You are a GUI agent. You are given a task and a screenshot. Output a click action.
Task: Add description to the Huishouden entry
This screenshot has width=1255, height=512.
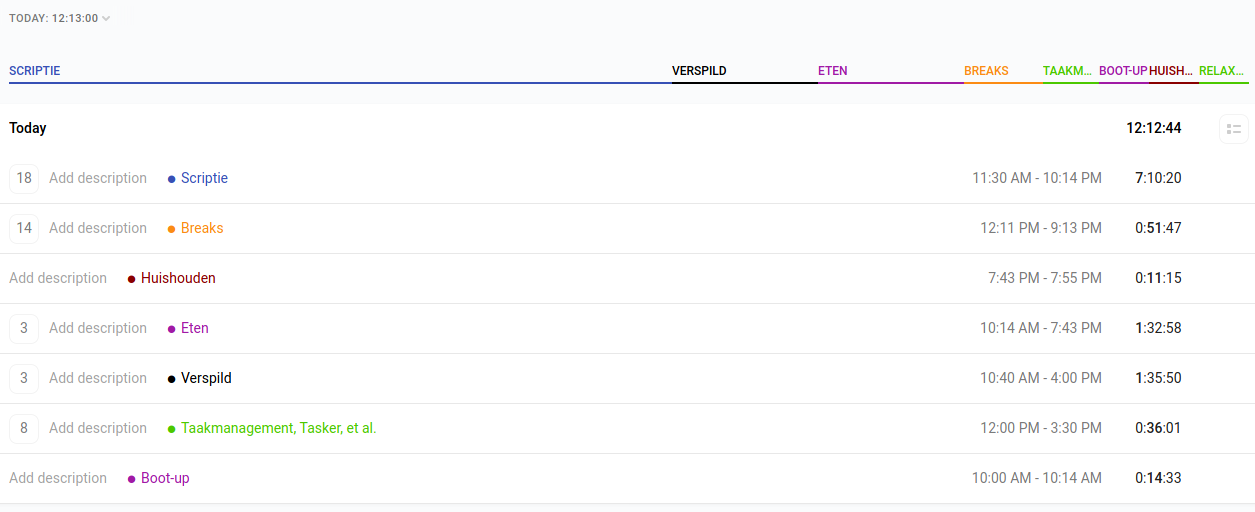click(58, 278)
